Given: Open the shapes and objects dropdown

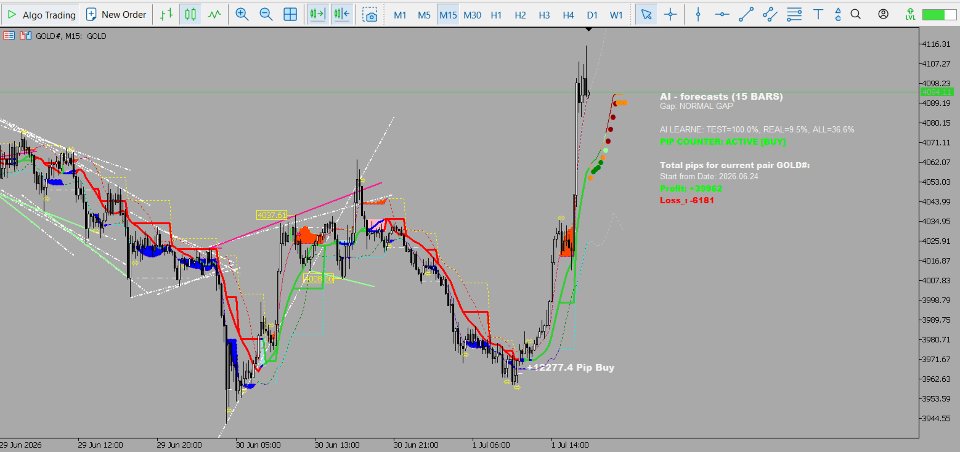Looking at the screenshot, I should click(x=838, y=15).
